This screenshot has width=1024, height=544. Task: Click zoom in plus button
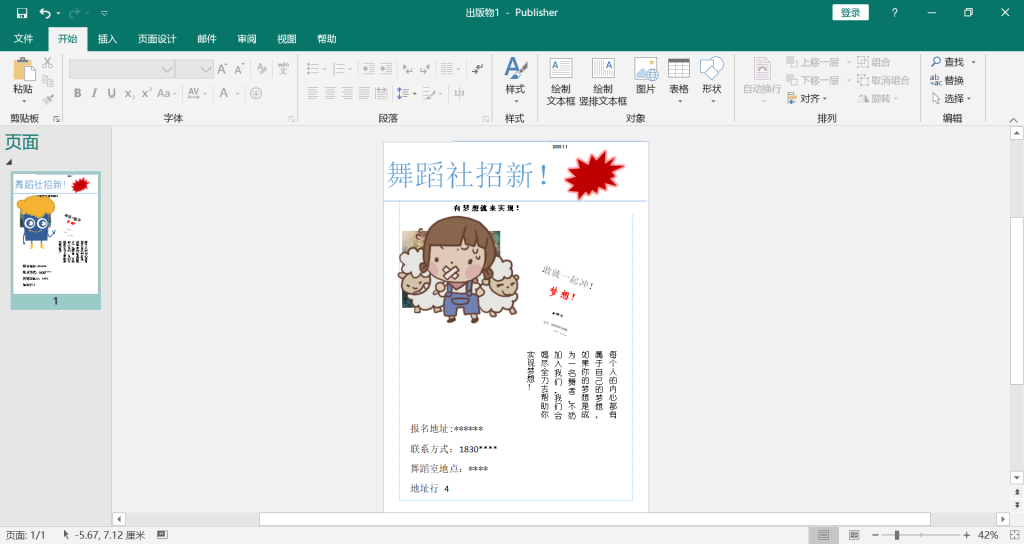(x=967, y=535)
